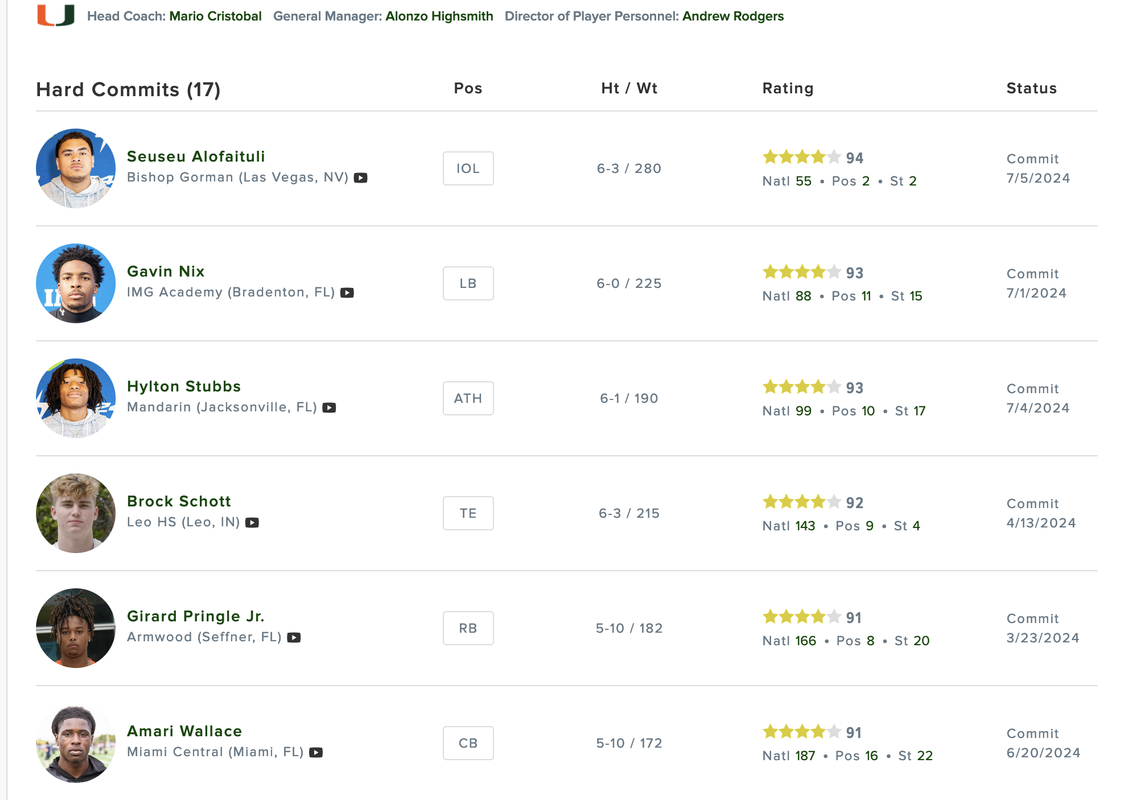Click Brock Schott's headshot thumbnail
Screen dimensions: 1128x800
(76, 513)
